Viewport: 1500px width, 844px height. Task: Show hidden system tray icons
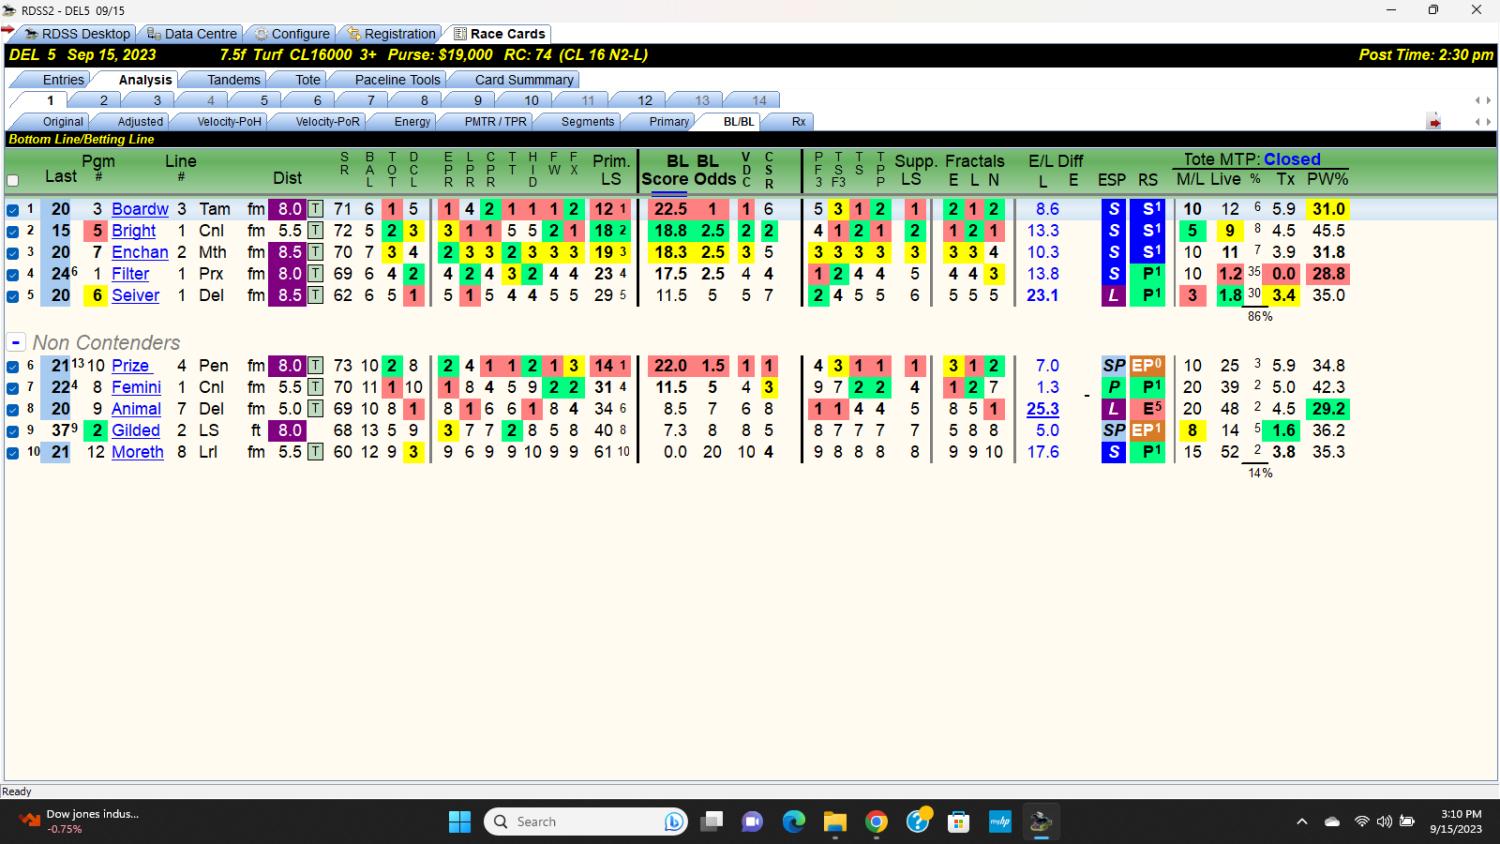pyautogui.click(x=1301, y=822)
